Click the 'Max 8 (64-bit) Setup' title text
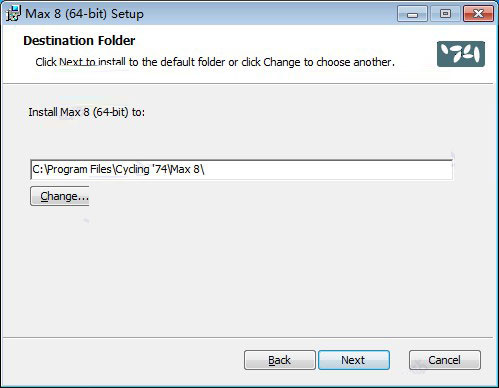 [84, 14]
